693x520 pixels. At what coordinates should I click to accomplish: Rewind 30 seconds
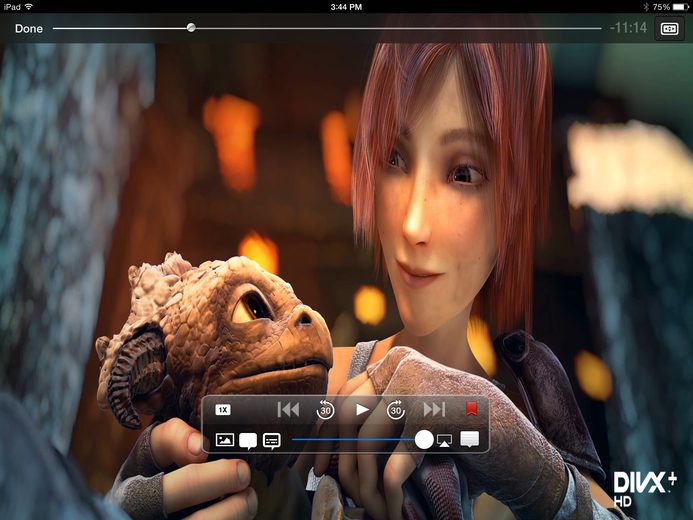325,410
